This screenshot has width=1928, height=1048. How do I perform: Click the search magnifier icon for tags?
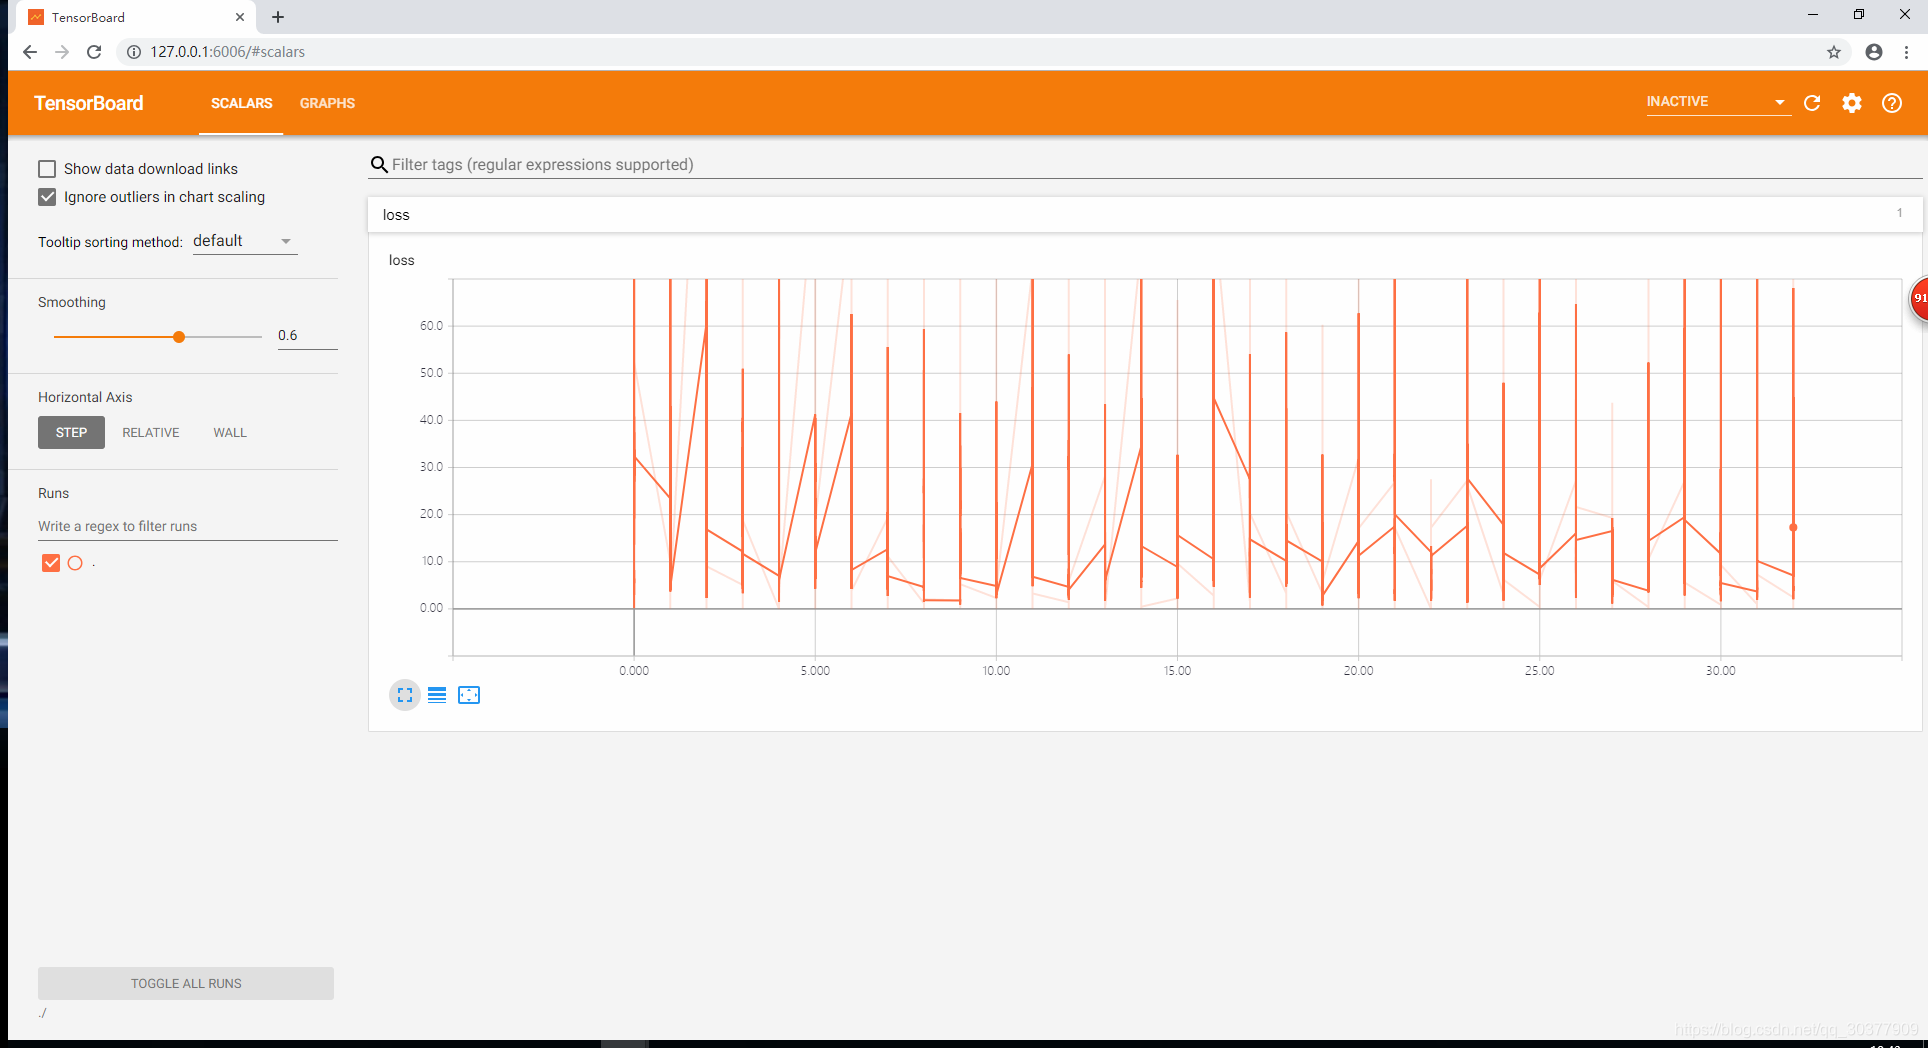coord(379,165)
